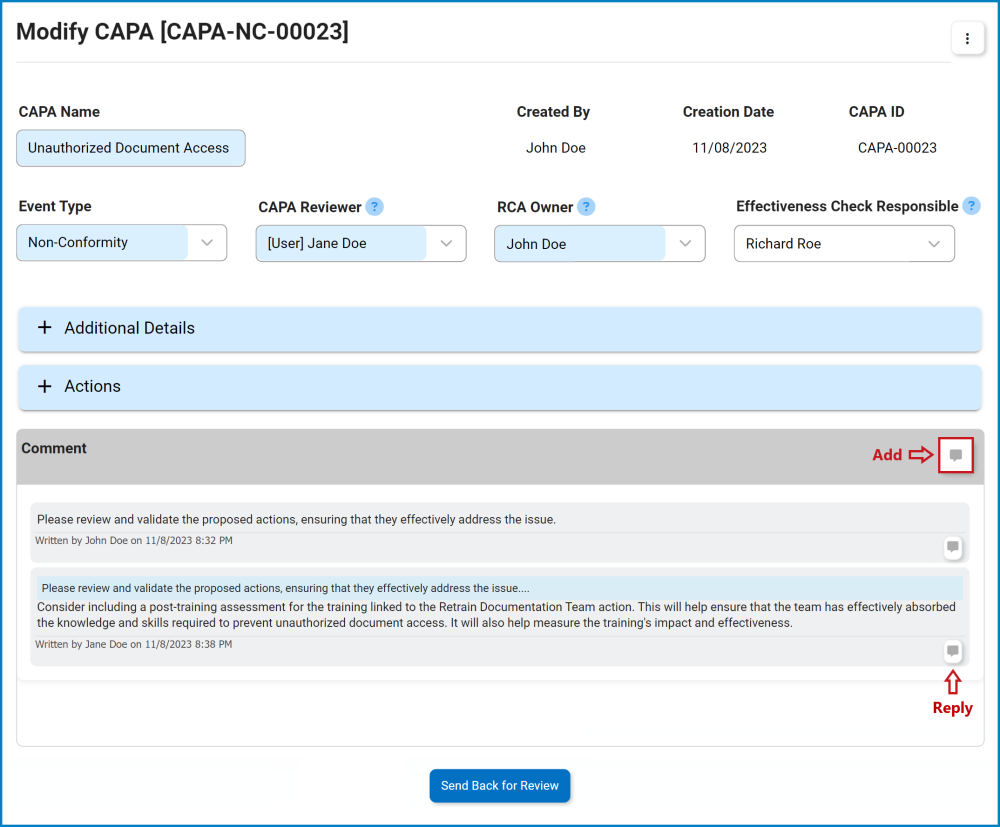Open the Effectiveness Check Responsible dropdown

coord(934,243)
